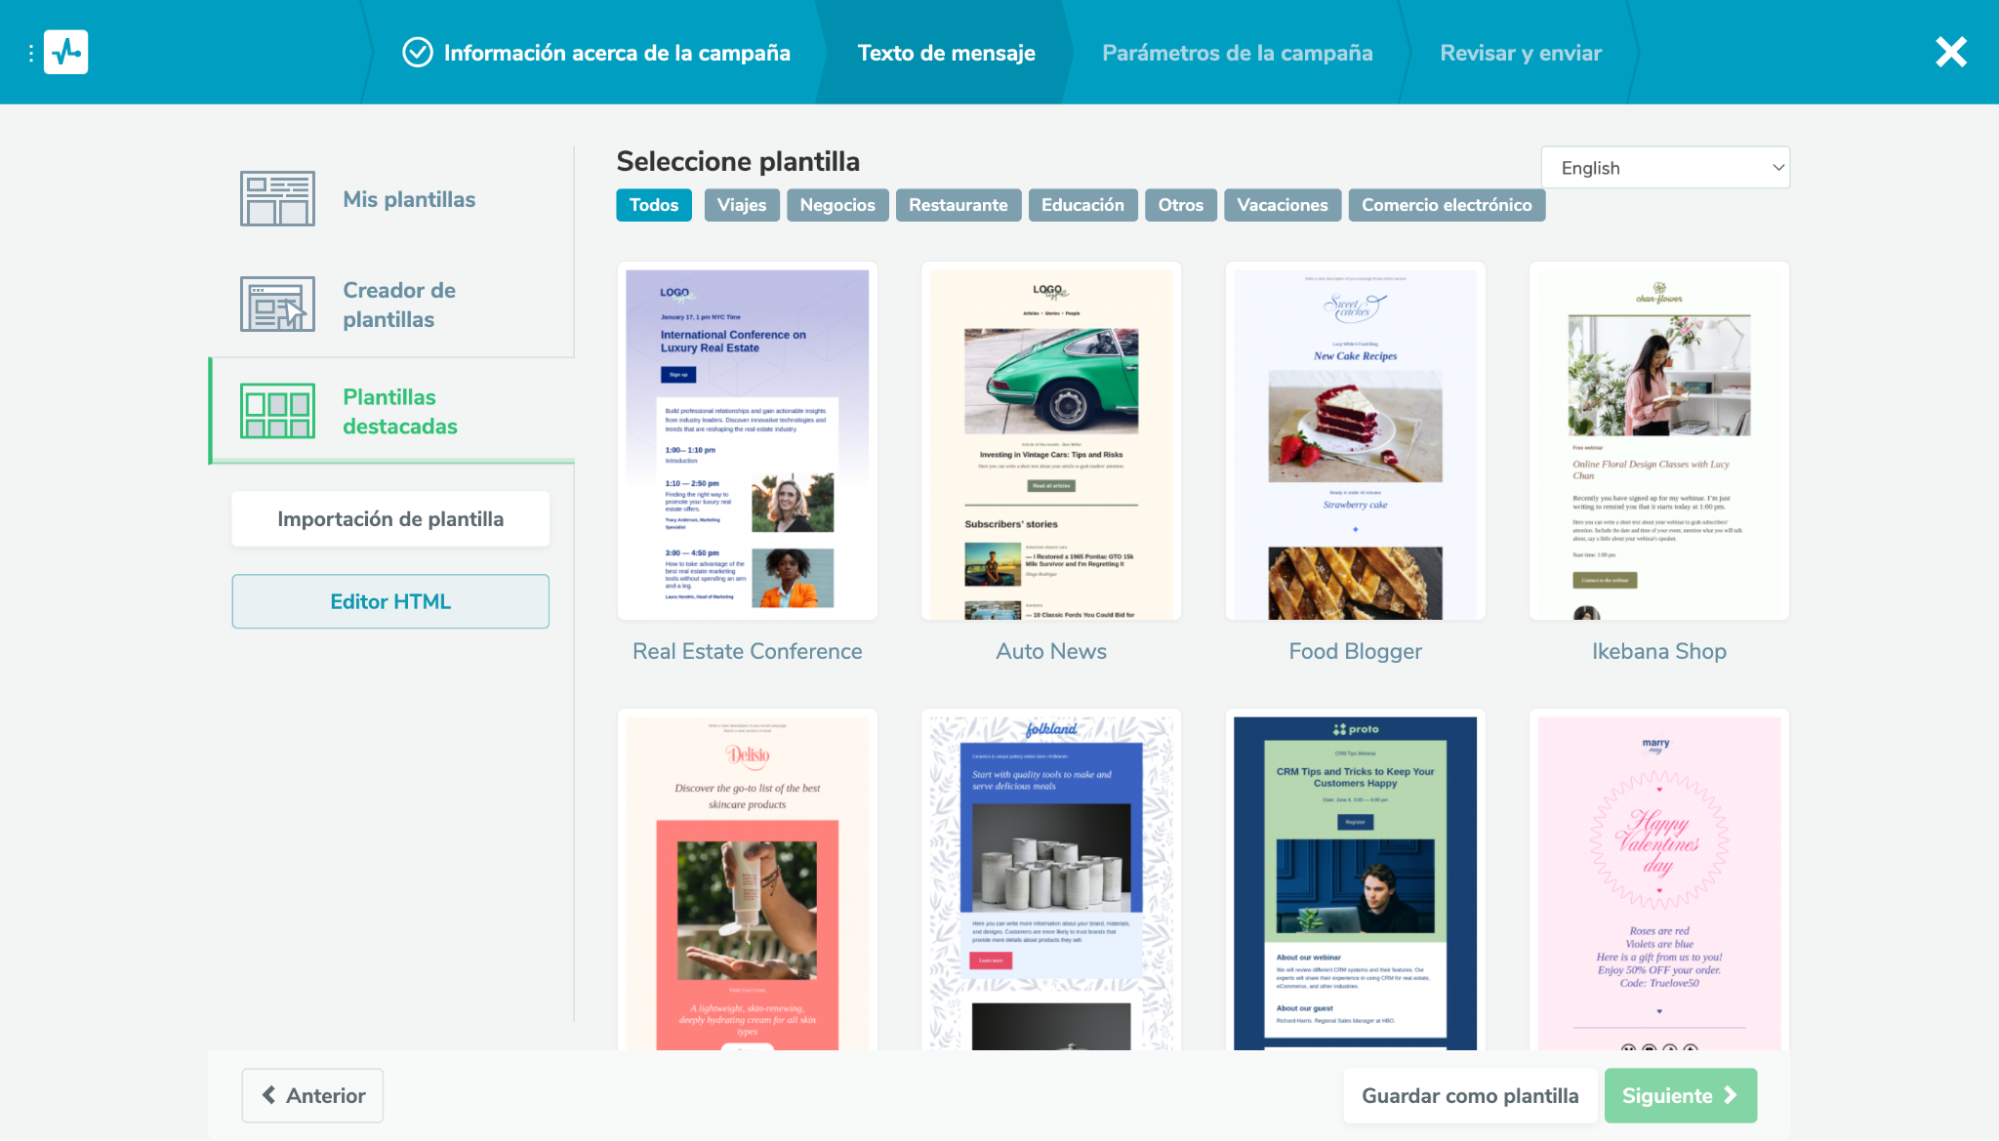Image resolution: width=1999 pixels, height=1141 pixels.
Task: Select the Todos filter chip
Action: [x=653, y=205]
